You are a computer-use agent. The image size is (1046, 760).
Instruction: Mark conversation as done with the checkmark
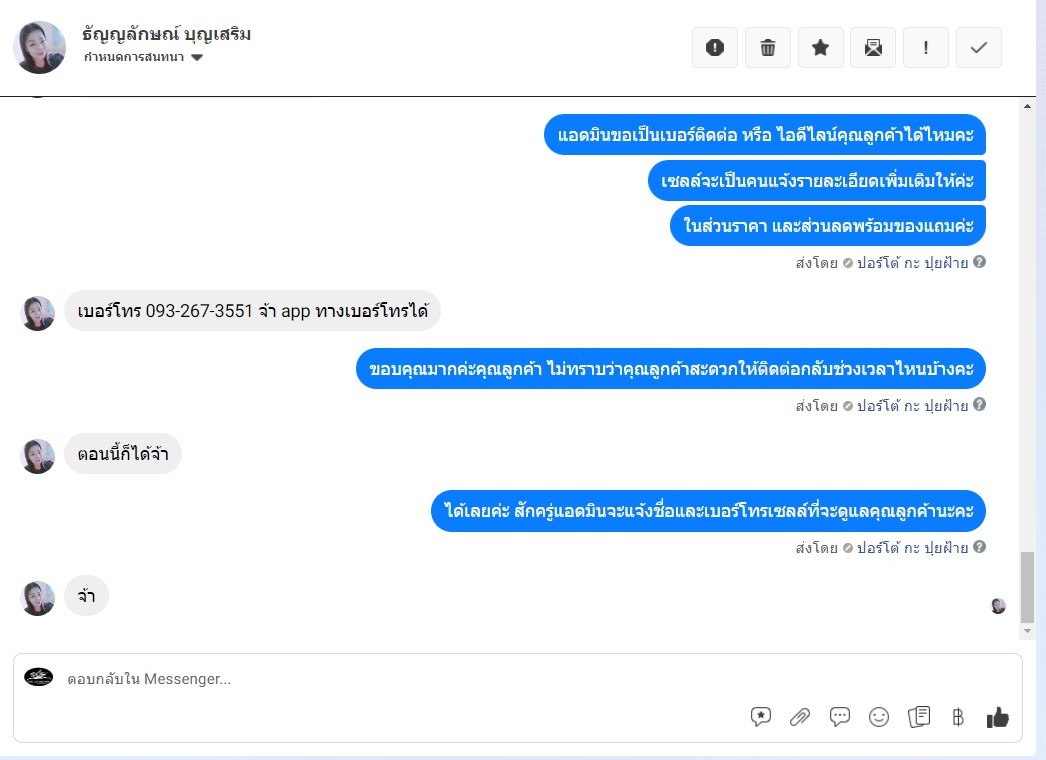point(979,47)
